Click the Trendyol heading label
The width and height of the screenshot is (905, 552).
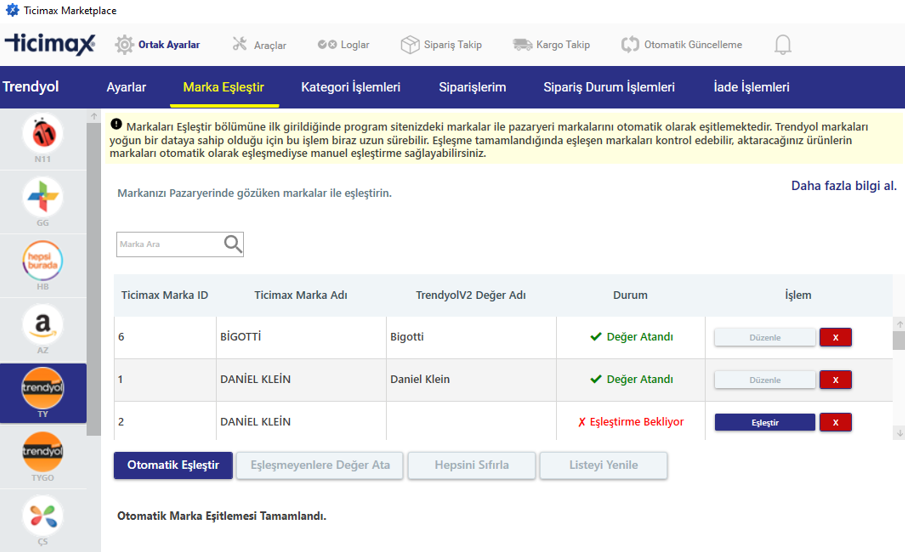31,87
